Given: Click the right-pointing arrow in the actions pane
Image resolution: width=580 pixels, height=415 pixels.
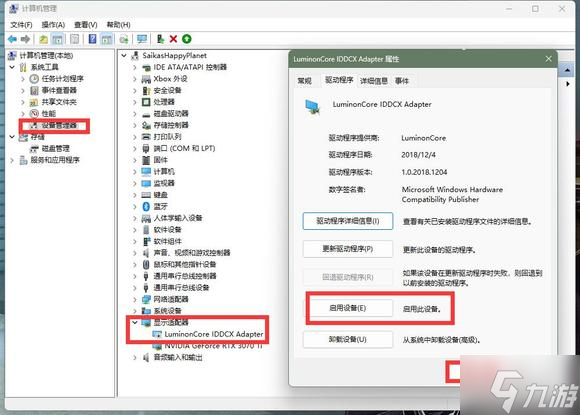Looking at the screenshot, I should [x=568, y=84].
